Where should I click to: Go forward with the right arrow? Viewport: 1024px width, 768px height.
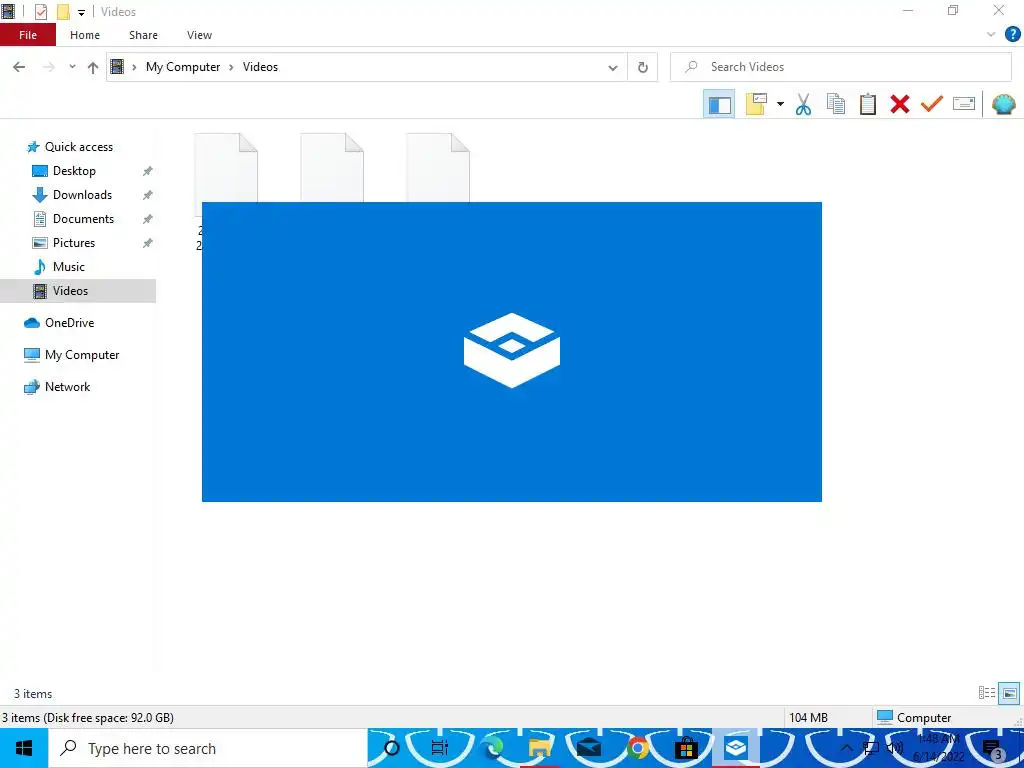click(x=49, y=67)
